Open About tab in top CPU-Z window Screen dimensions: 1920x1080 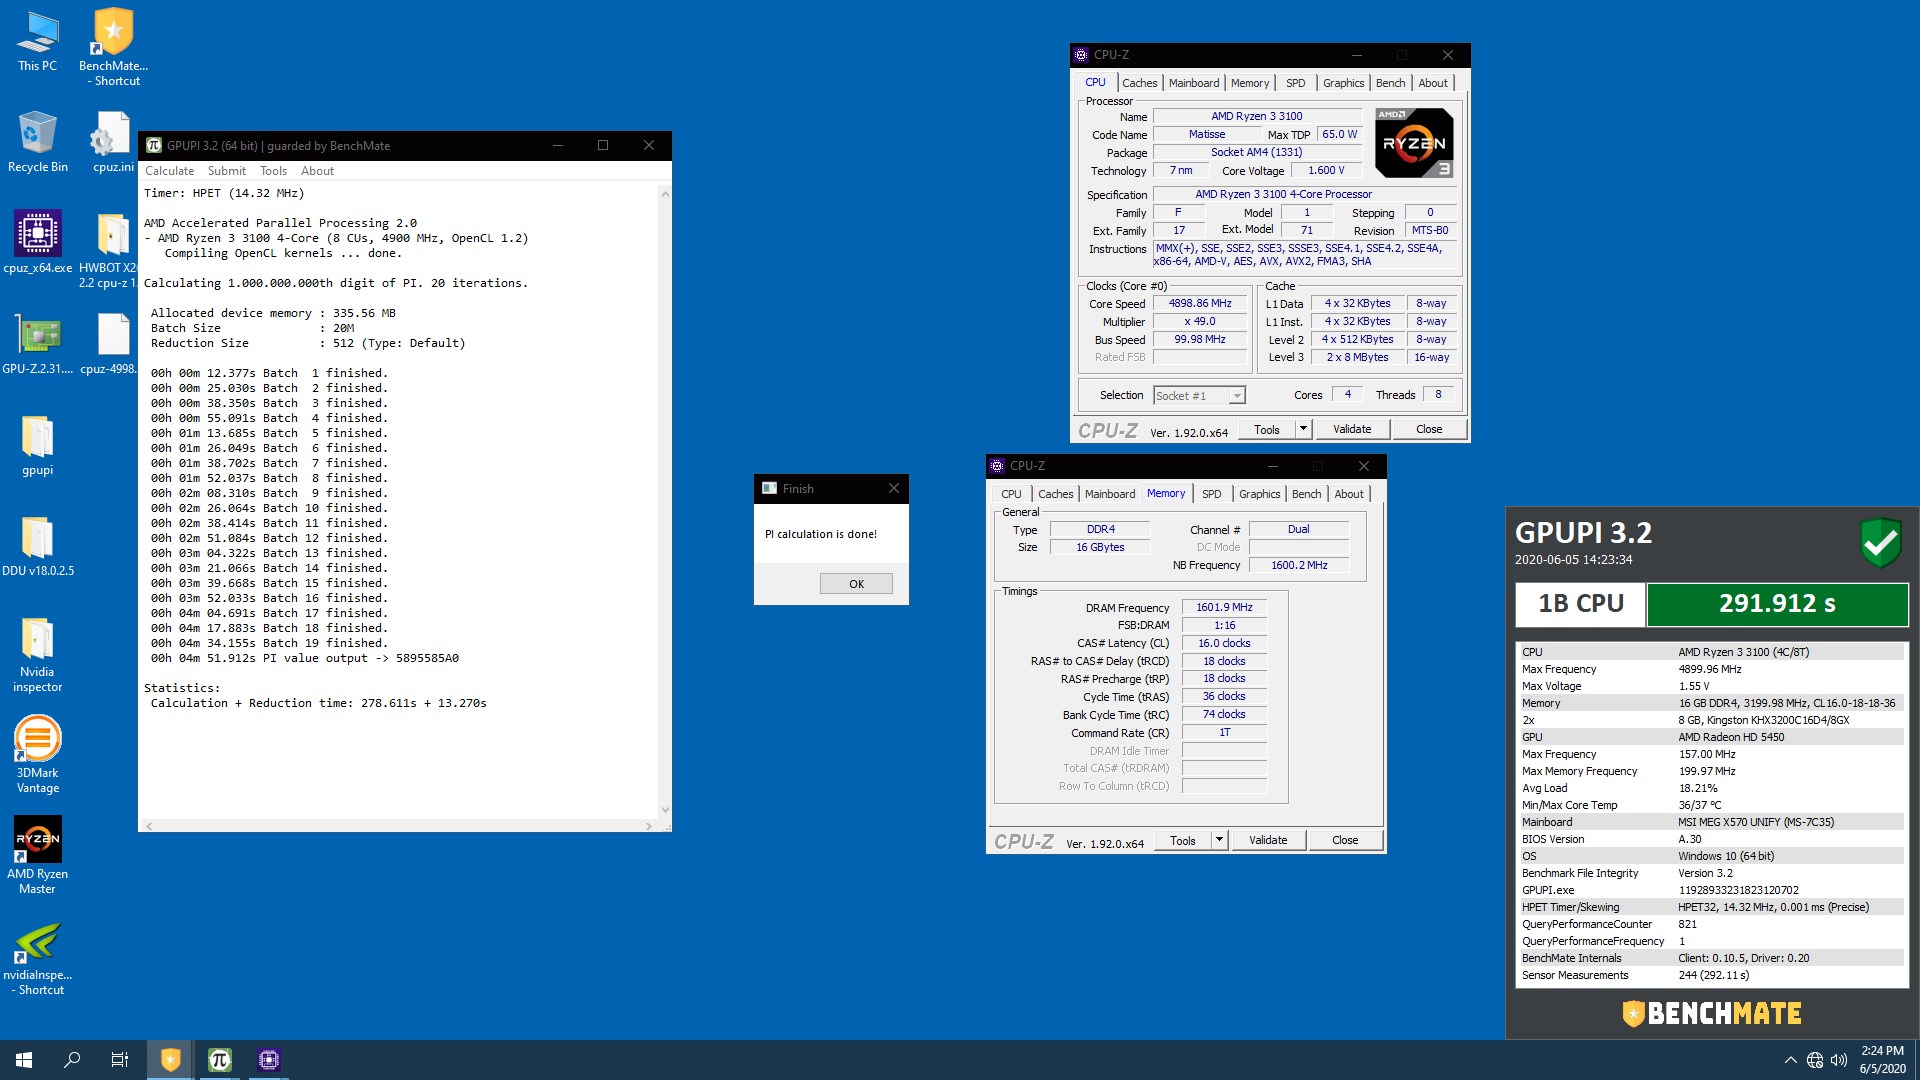(1432, 83)
